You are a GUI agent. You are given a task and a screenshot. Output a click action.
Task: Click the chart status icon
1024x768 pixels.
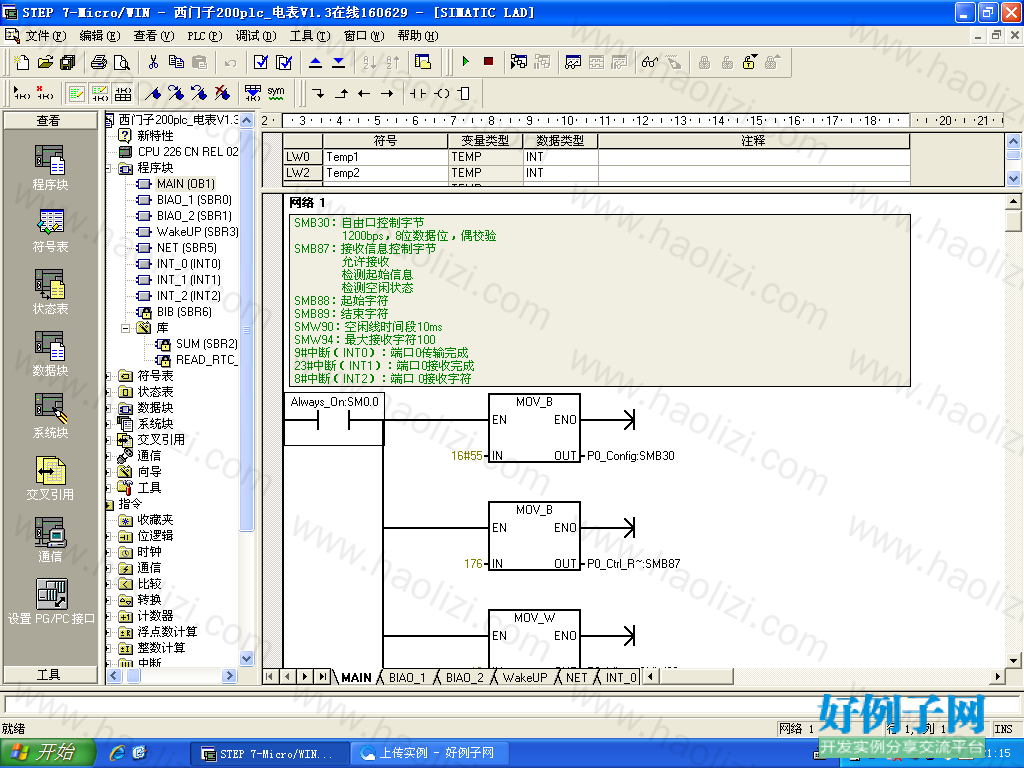pos(573,62)
